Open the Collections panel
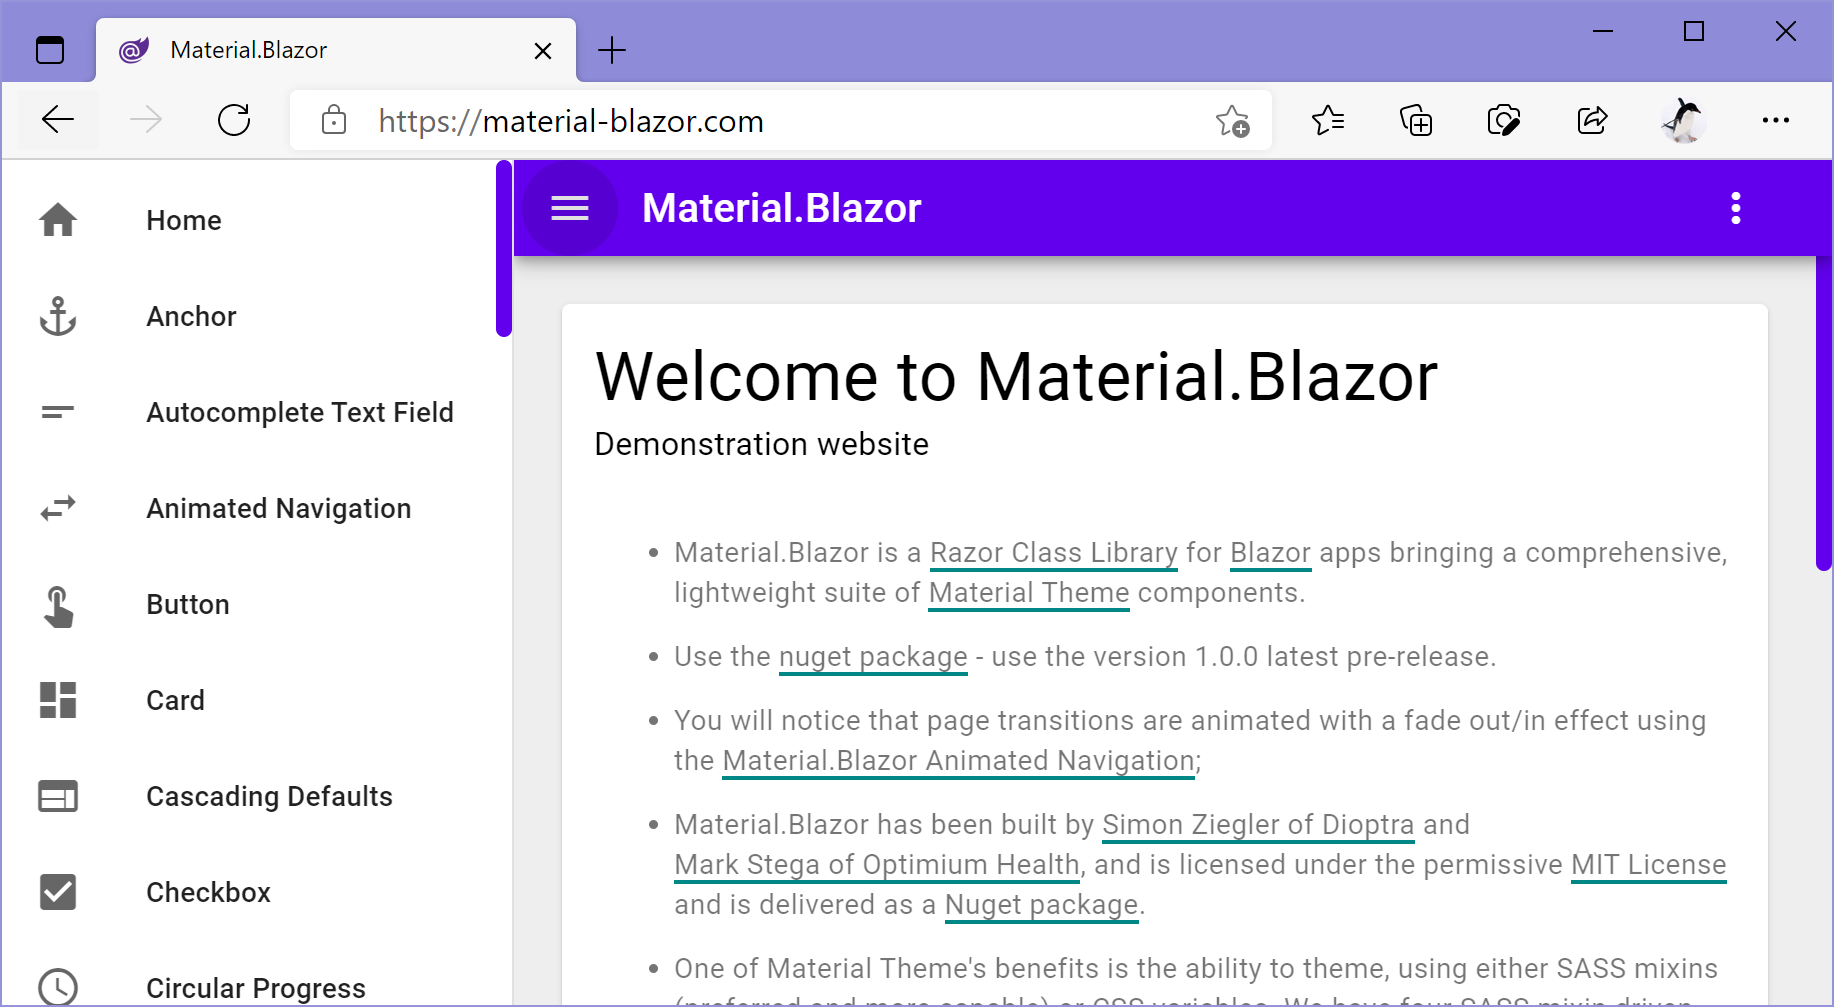1834x1007 pixels. point(1416,120)
